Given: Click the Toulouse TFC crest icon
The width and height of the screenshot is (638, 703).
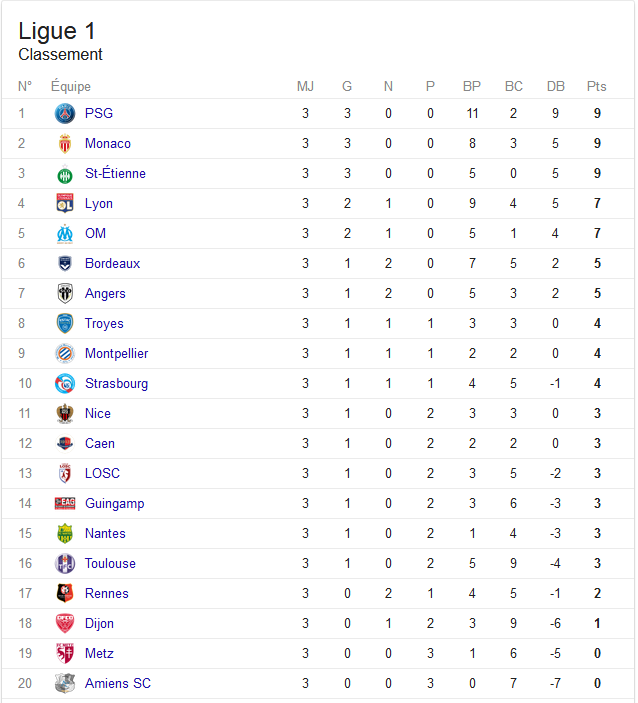Looking at the screenshot, I should tap(65, 564).
